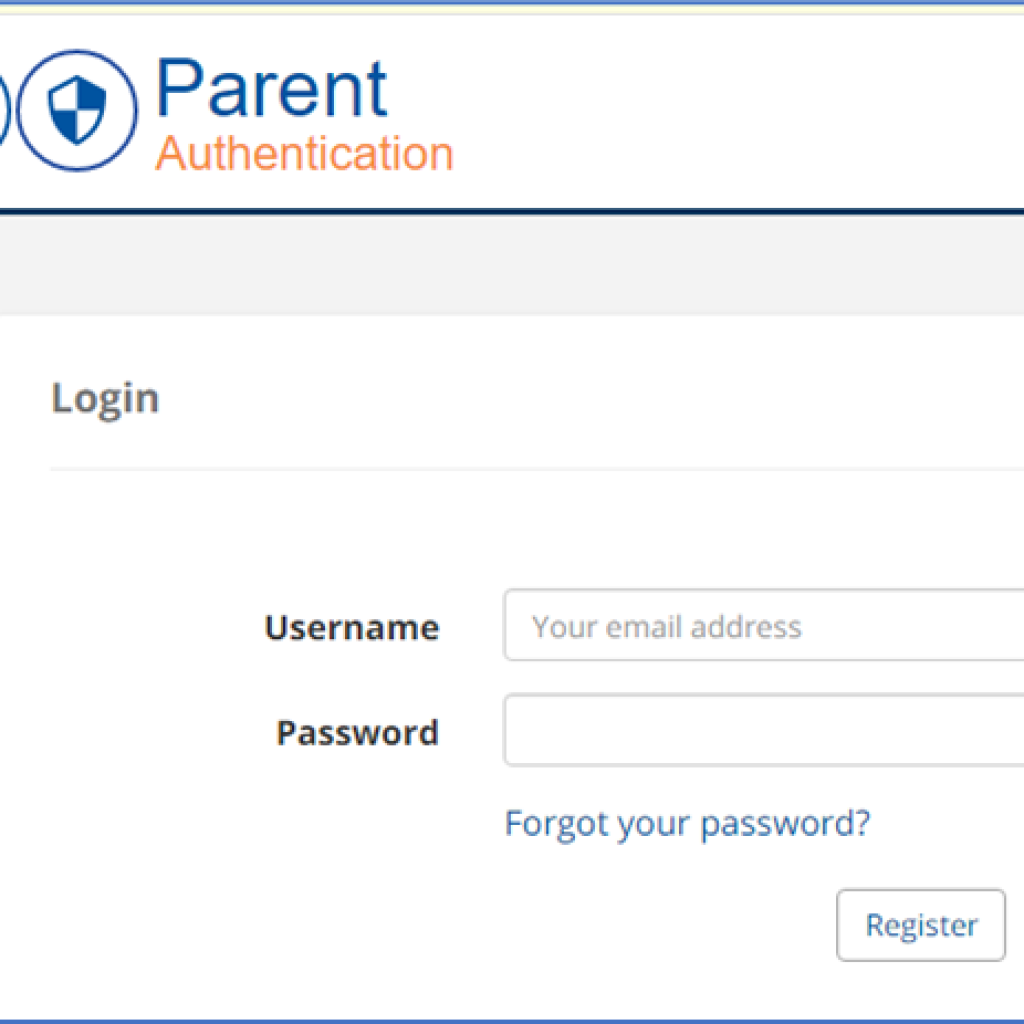1024x1024 pixels.
Task: Click the "Your email address" placeholder text
Action: [667, 627]
